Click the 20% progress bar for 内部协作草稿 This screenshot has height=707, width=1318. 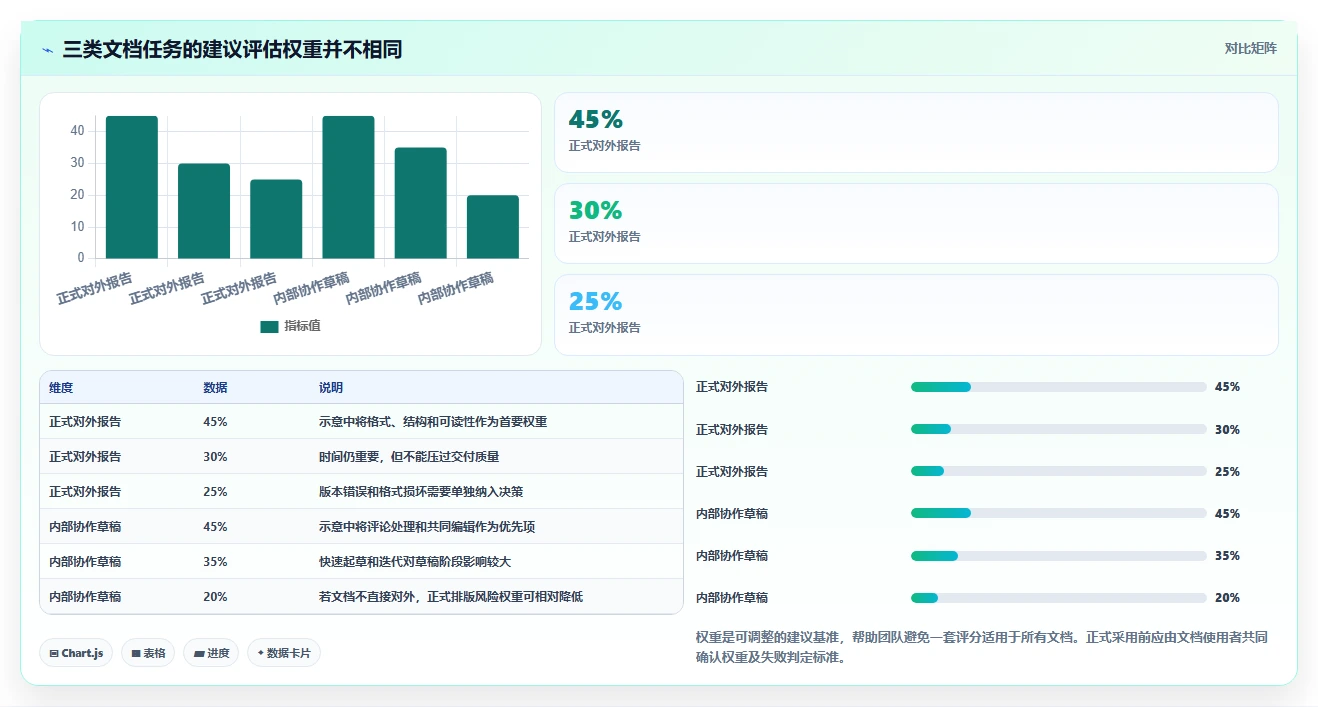tap(1058, 598)
